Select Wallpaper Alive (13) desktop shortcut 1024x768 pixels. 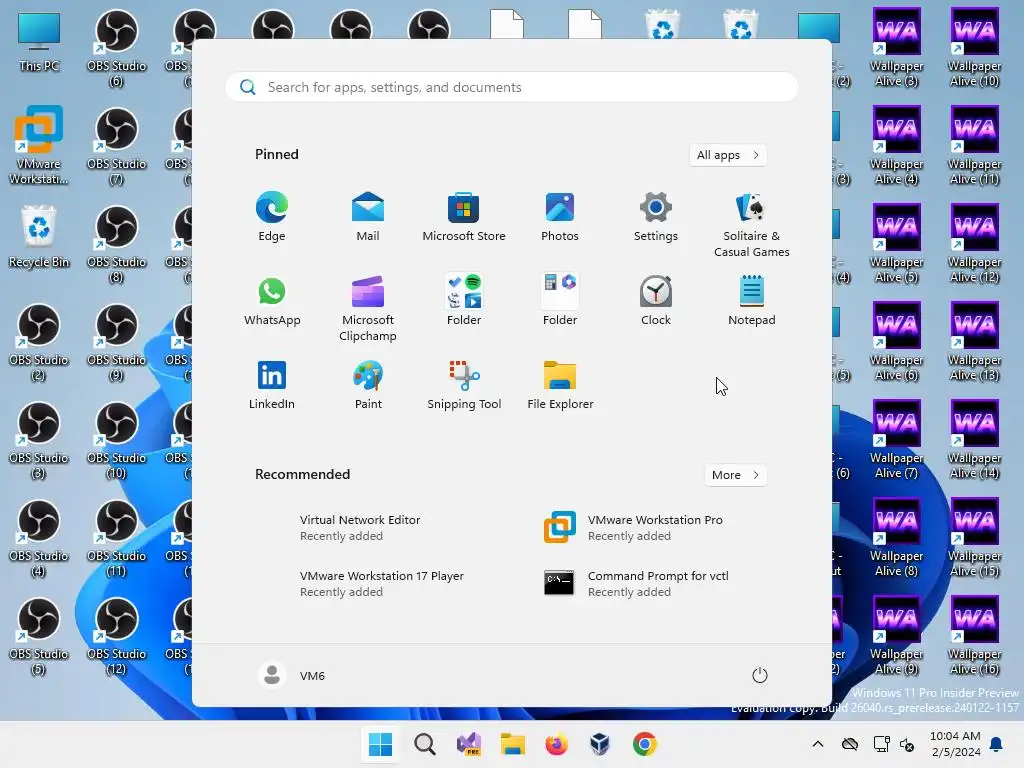974,342
